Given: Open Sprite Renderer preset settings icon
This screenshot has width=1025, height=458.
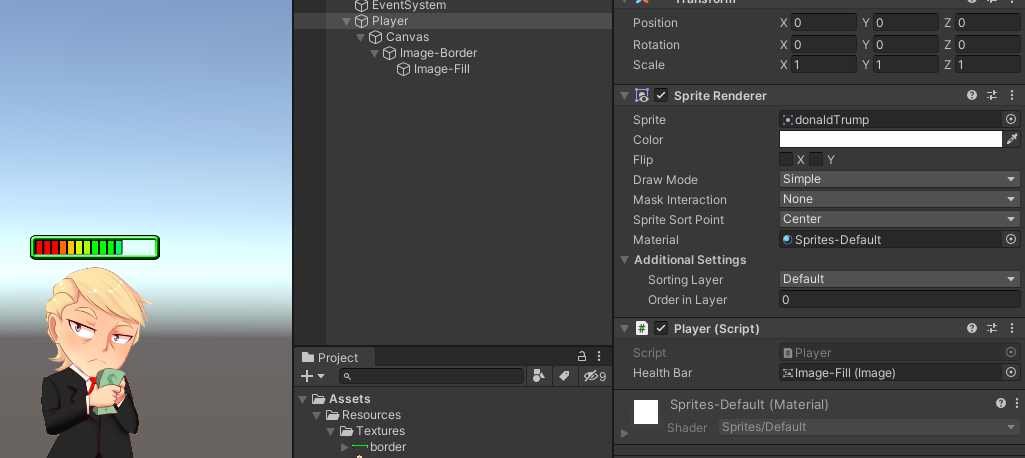Looking at the screenshot, I should (x=992, y=95).
